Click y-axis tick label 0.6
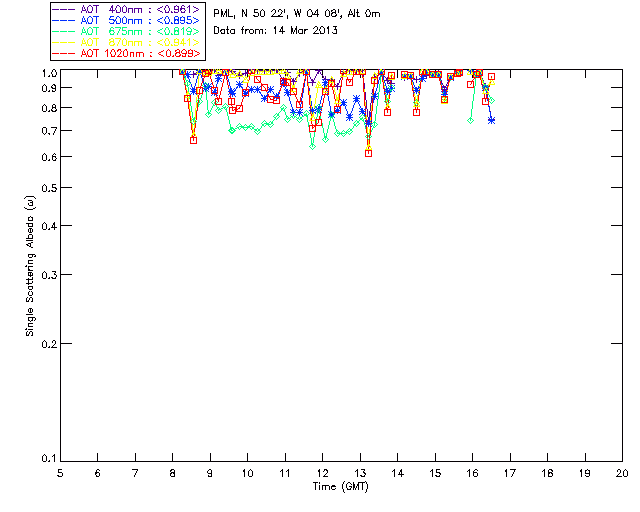The image size is (640, 512). [x=49, y=157]
